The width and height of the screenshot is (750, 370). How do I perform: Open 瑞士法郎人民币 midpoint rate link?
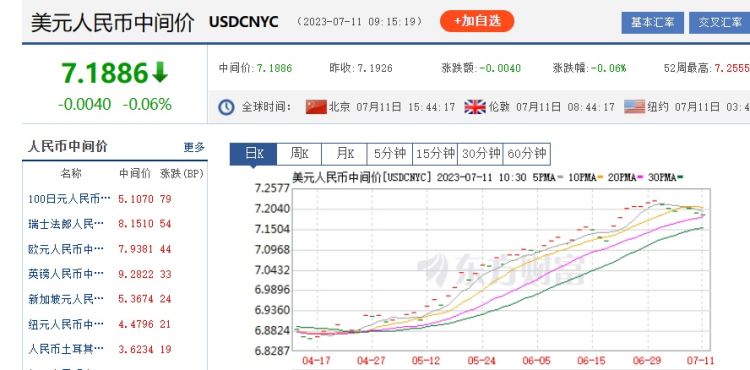coord(66,224)
